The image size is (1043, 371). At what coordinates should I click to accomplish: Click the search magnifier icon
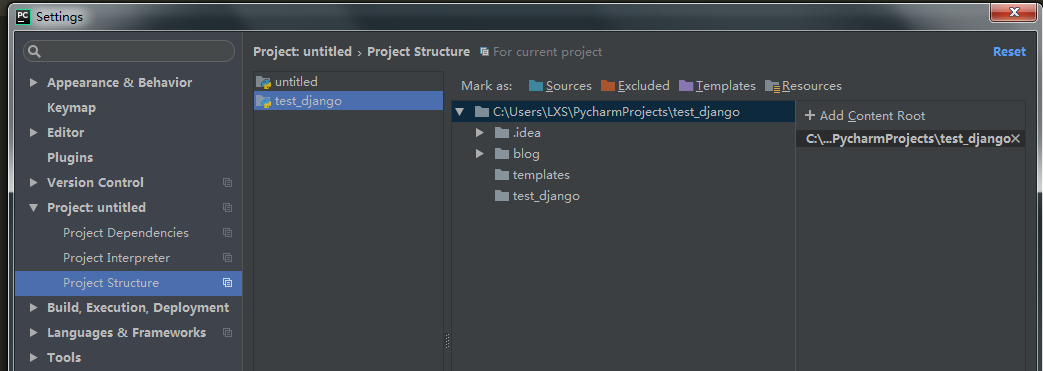tap(35, 51)
